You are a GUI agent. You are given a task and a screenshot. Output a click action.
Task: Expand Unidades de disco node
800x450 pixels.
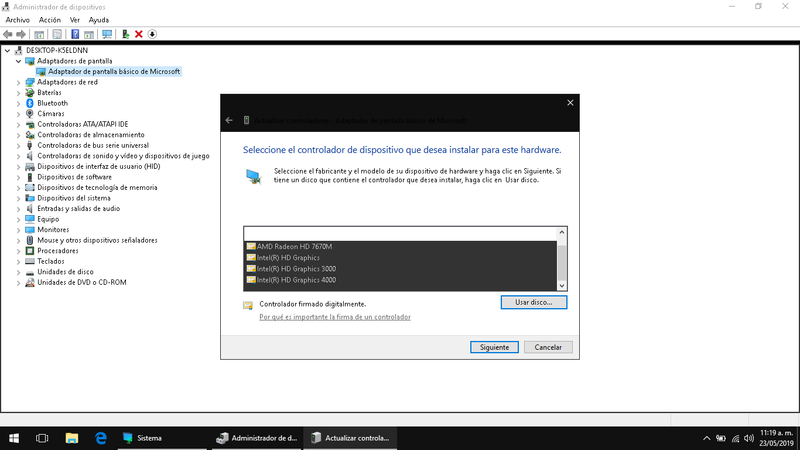(x=18, y=272)
